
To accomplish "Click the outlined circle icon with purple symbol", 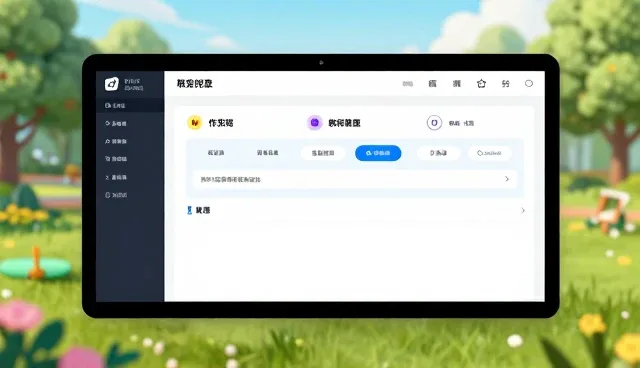I will (434, 122).
